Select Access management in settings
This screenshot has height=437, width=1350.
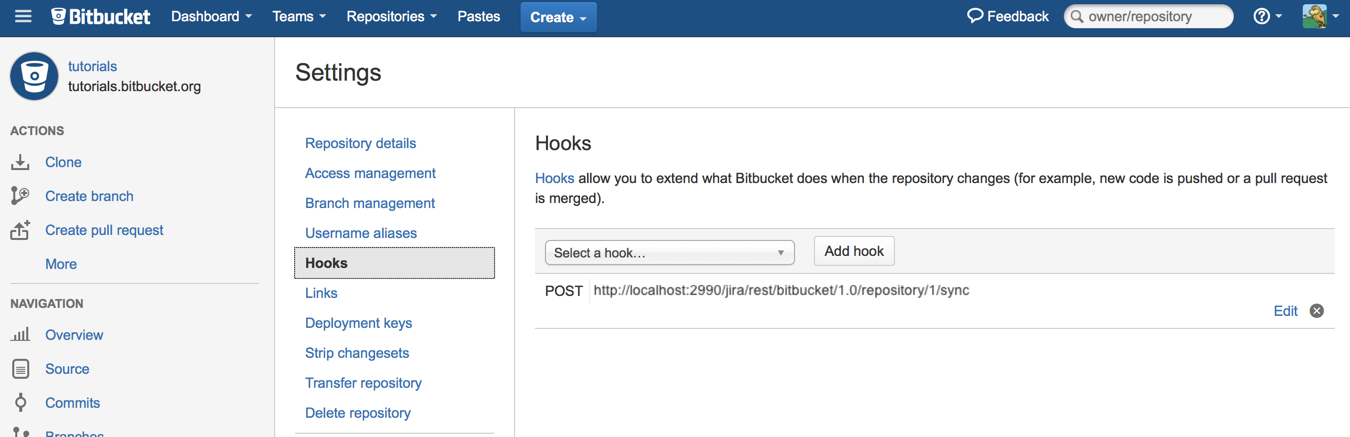tap(370, 173)
